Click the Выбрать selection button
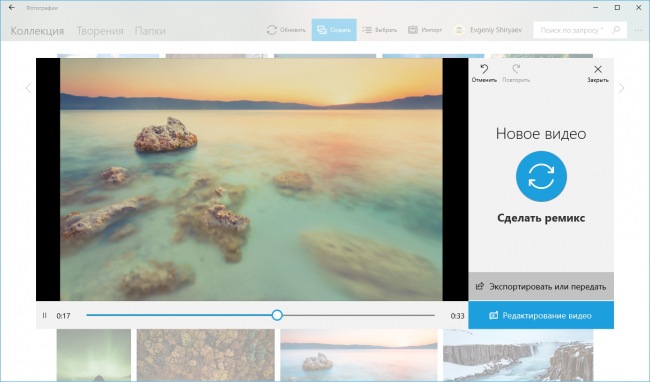 pos(380,30)
